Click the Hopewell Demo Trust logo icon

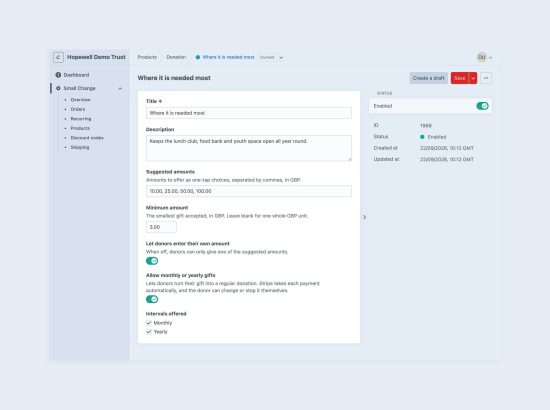(58, 57)
